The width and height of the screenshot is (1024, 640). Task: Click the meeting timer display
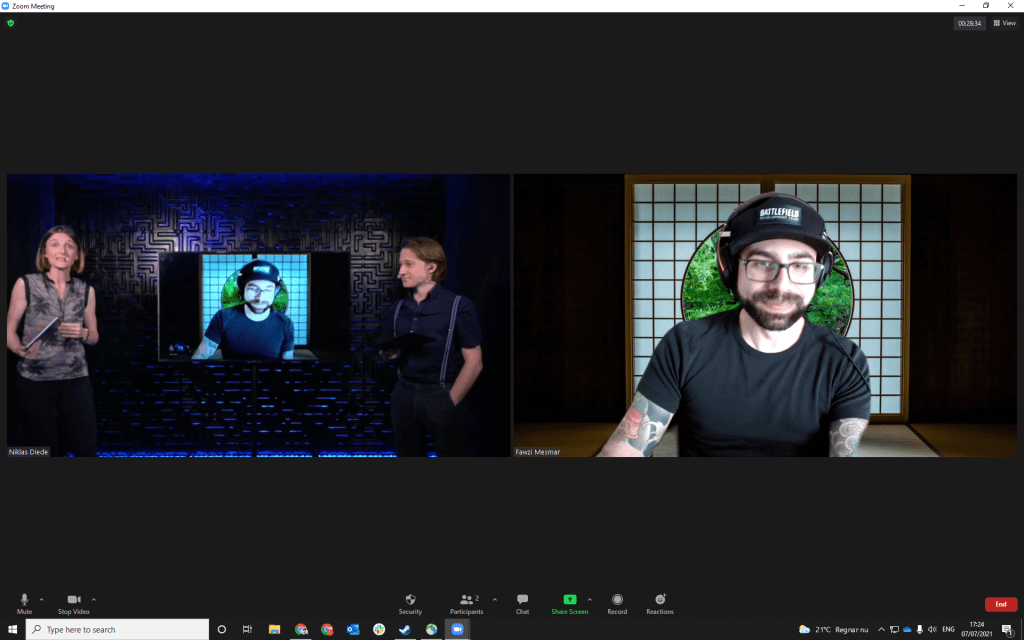click(968, 22)
